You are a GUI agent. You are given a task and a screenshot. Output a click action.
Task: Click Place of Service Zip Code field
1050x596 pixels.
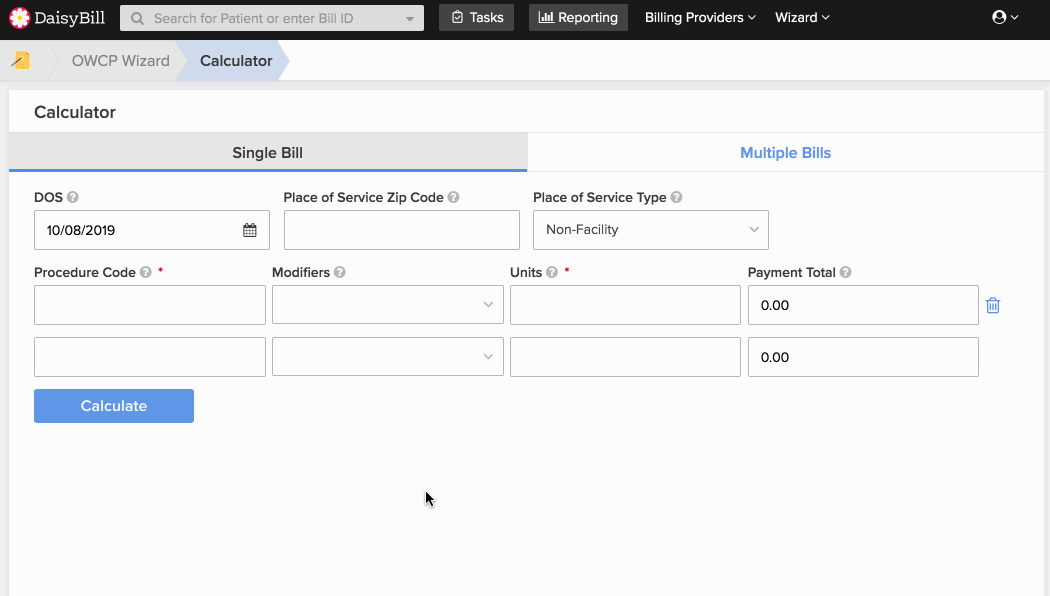pos(402,230)
